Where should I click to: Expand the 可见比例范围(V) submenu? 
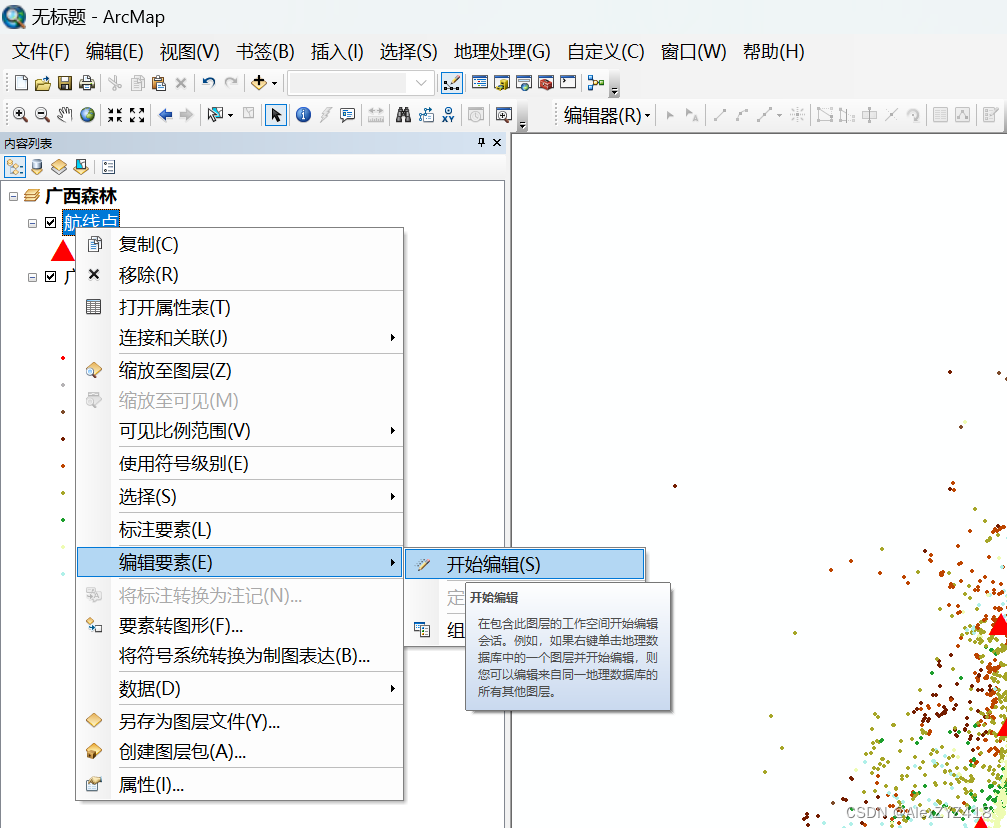240,430
